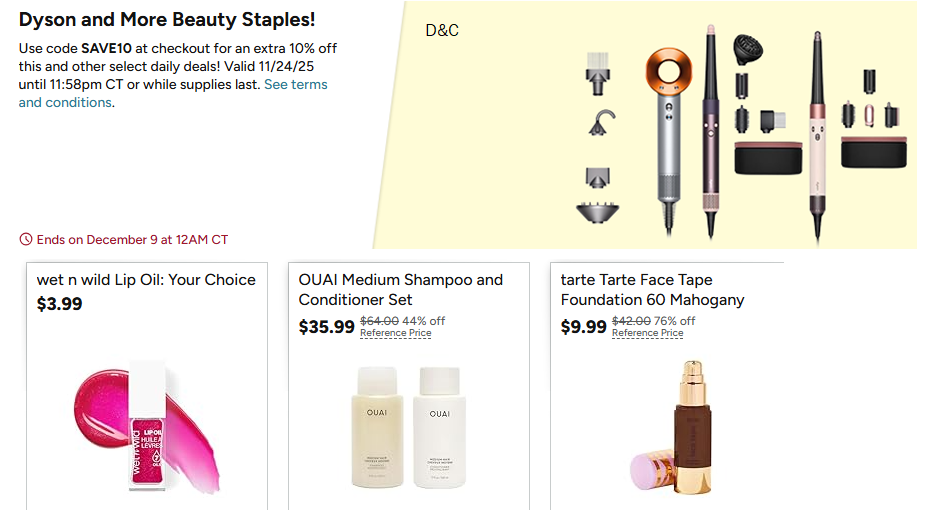
Task: Click the $3.99 lip oil price
Action: click(x=60, y=304)
